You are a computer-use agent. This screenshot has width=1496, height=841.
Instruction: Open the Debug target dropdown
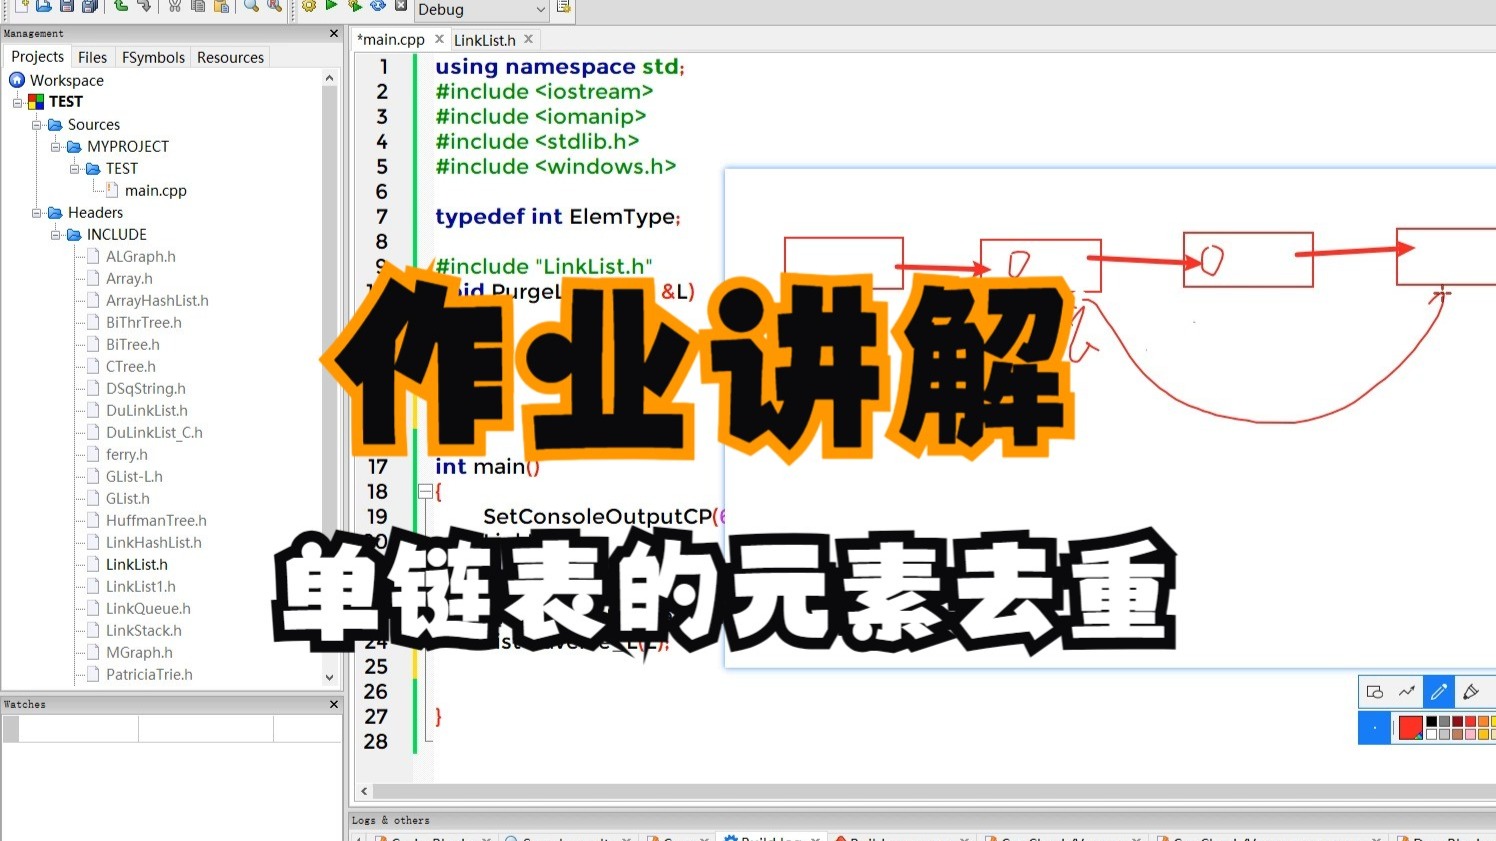click(540, 10)
